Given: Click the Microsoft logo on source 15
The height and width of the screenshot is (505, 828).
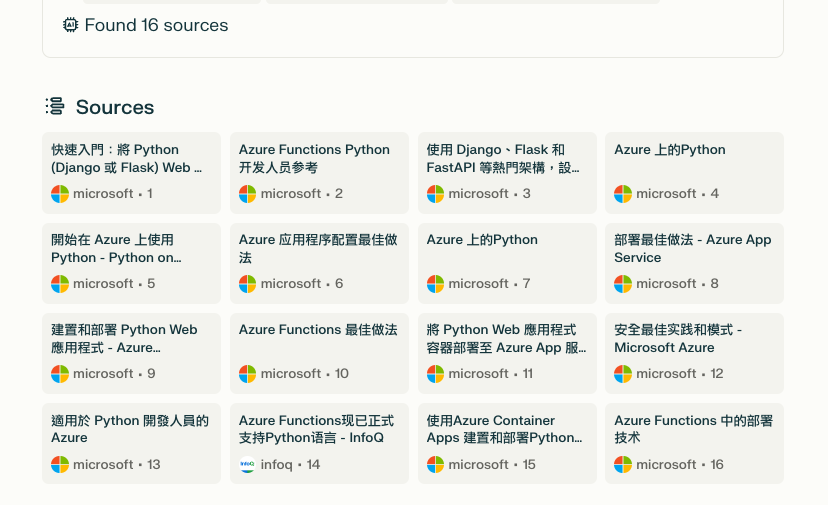Looking at the screenshot, I should click(x=435, y=465).
